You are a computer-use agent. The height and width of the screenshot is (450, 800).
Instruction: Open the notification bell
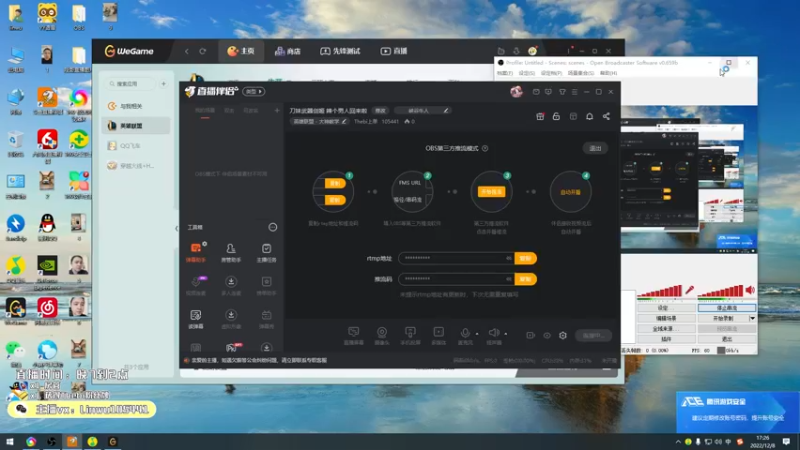(589, 116)
